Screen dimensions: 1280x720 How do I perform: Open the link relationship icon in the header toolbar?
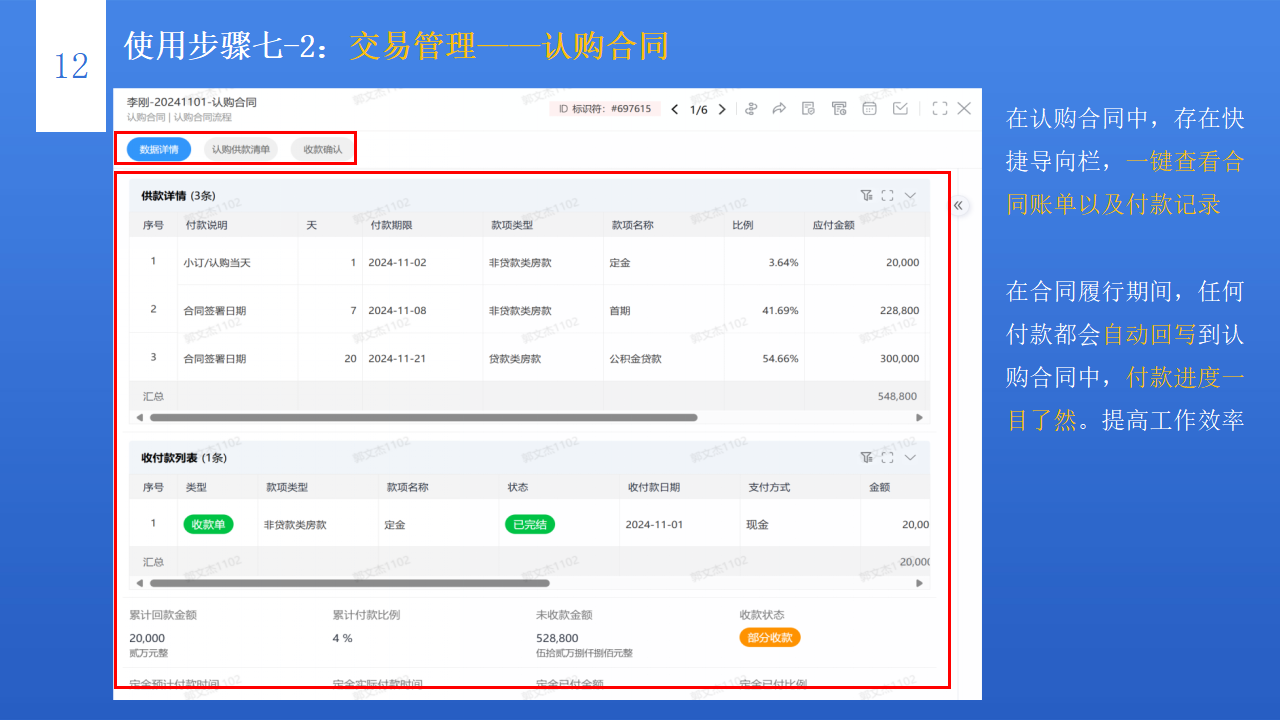click(x=752, y=108)
